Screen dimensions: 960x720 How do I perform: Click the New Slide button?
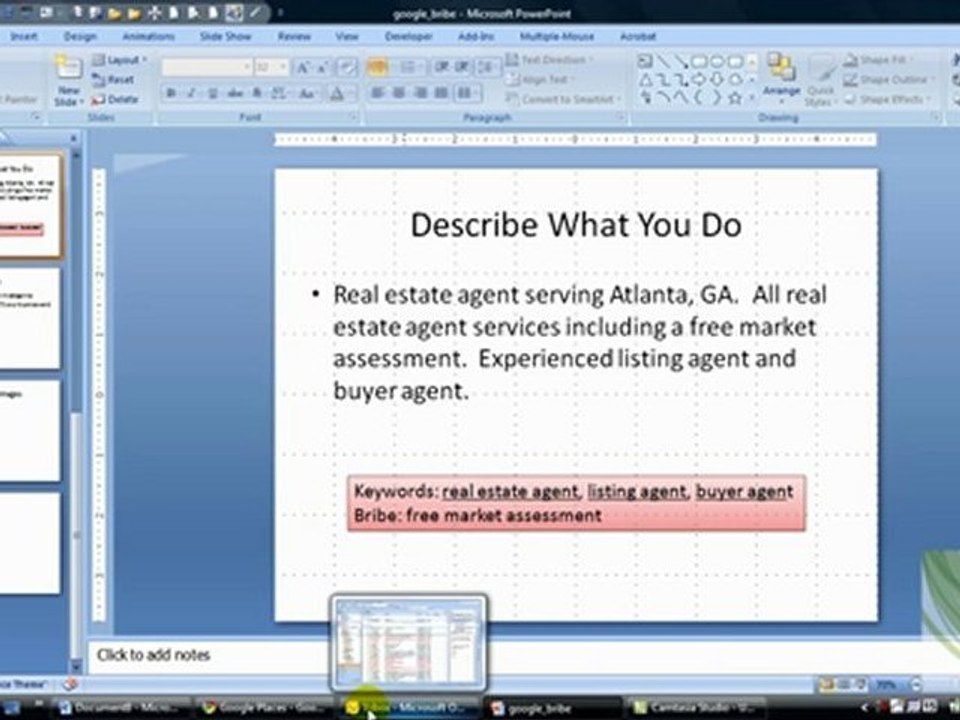pos(68,80)
